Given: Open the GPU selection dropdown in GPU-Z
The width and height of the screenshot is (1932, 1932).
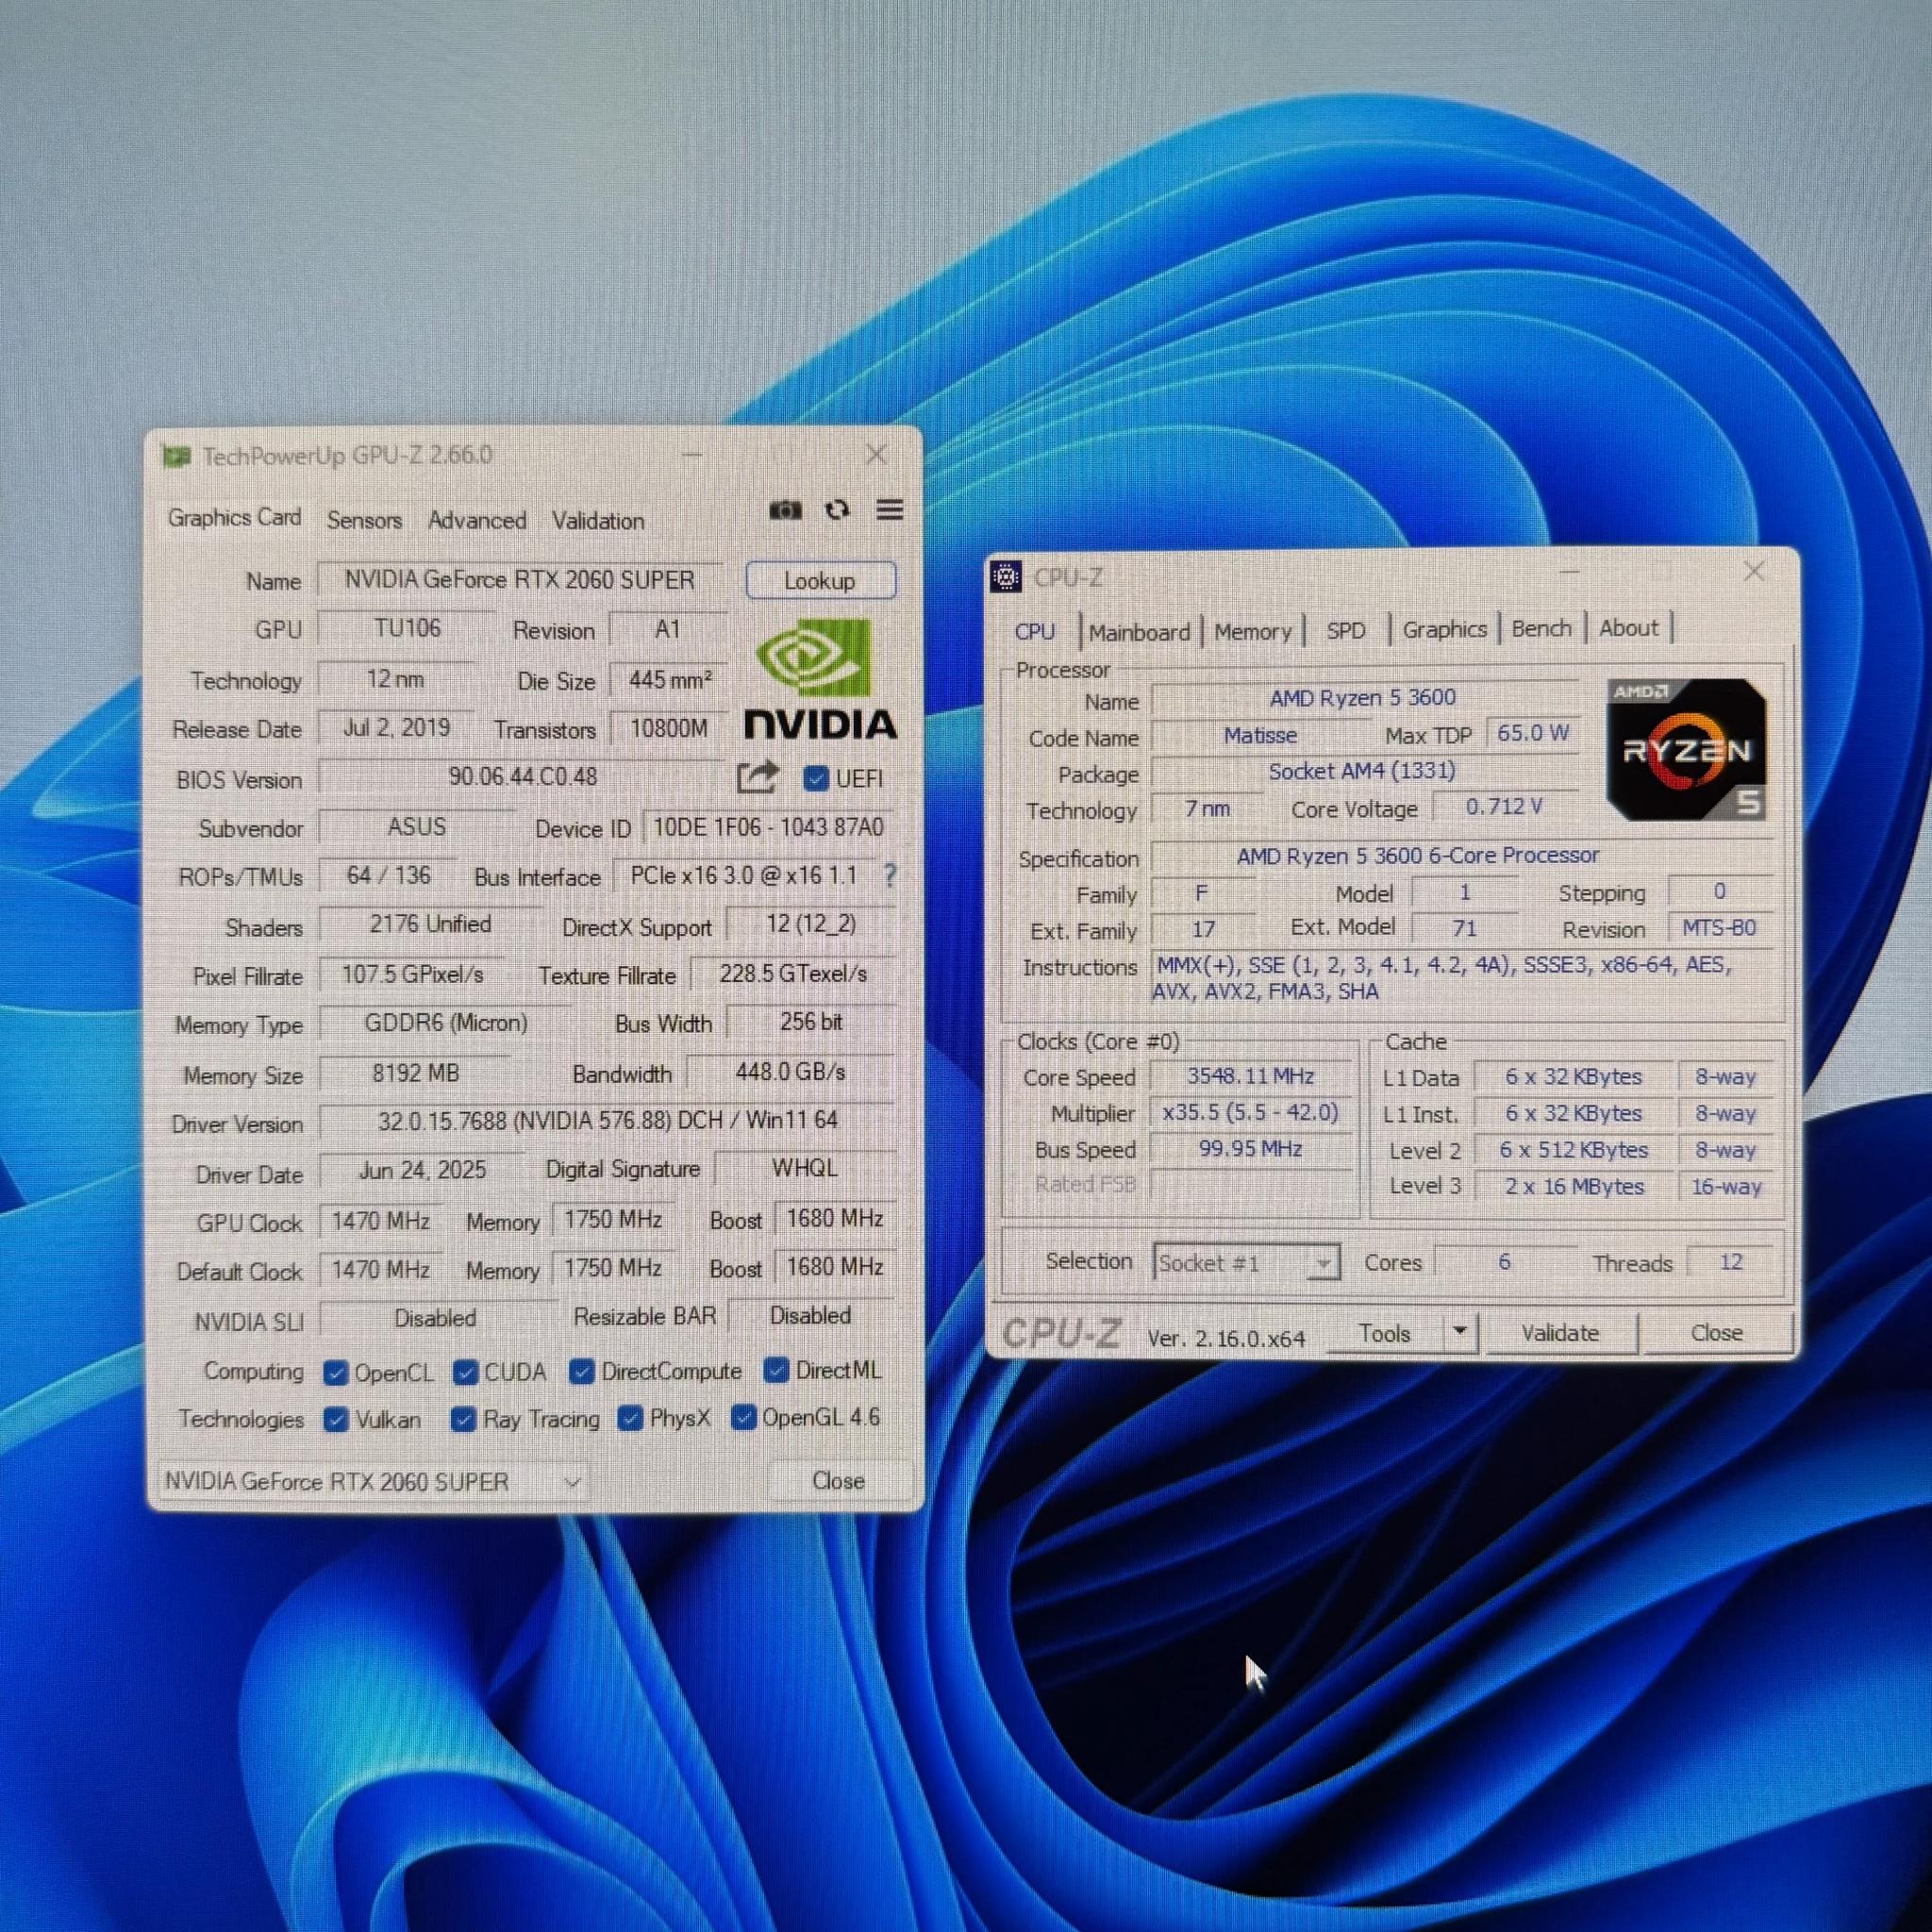Looking at the screenshot, I should pyautogui.click(x=372, y=1481).
